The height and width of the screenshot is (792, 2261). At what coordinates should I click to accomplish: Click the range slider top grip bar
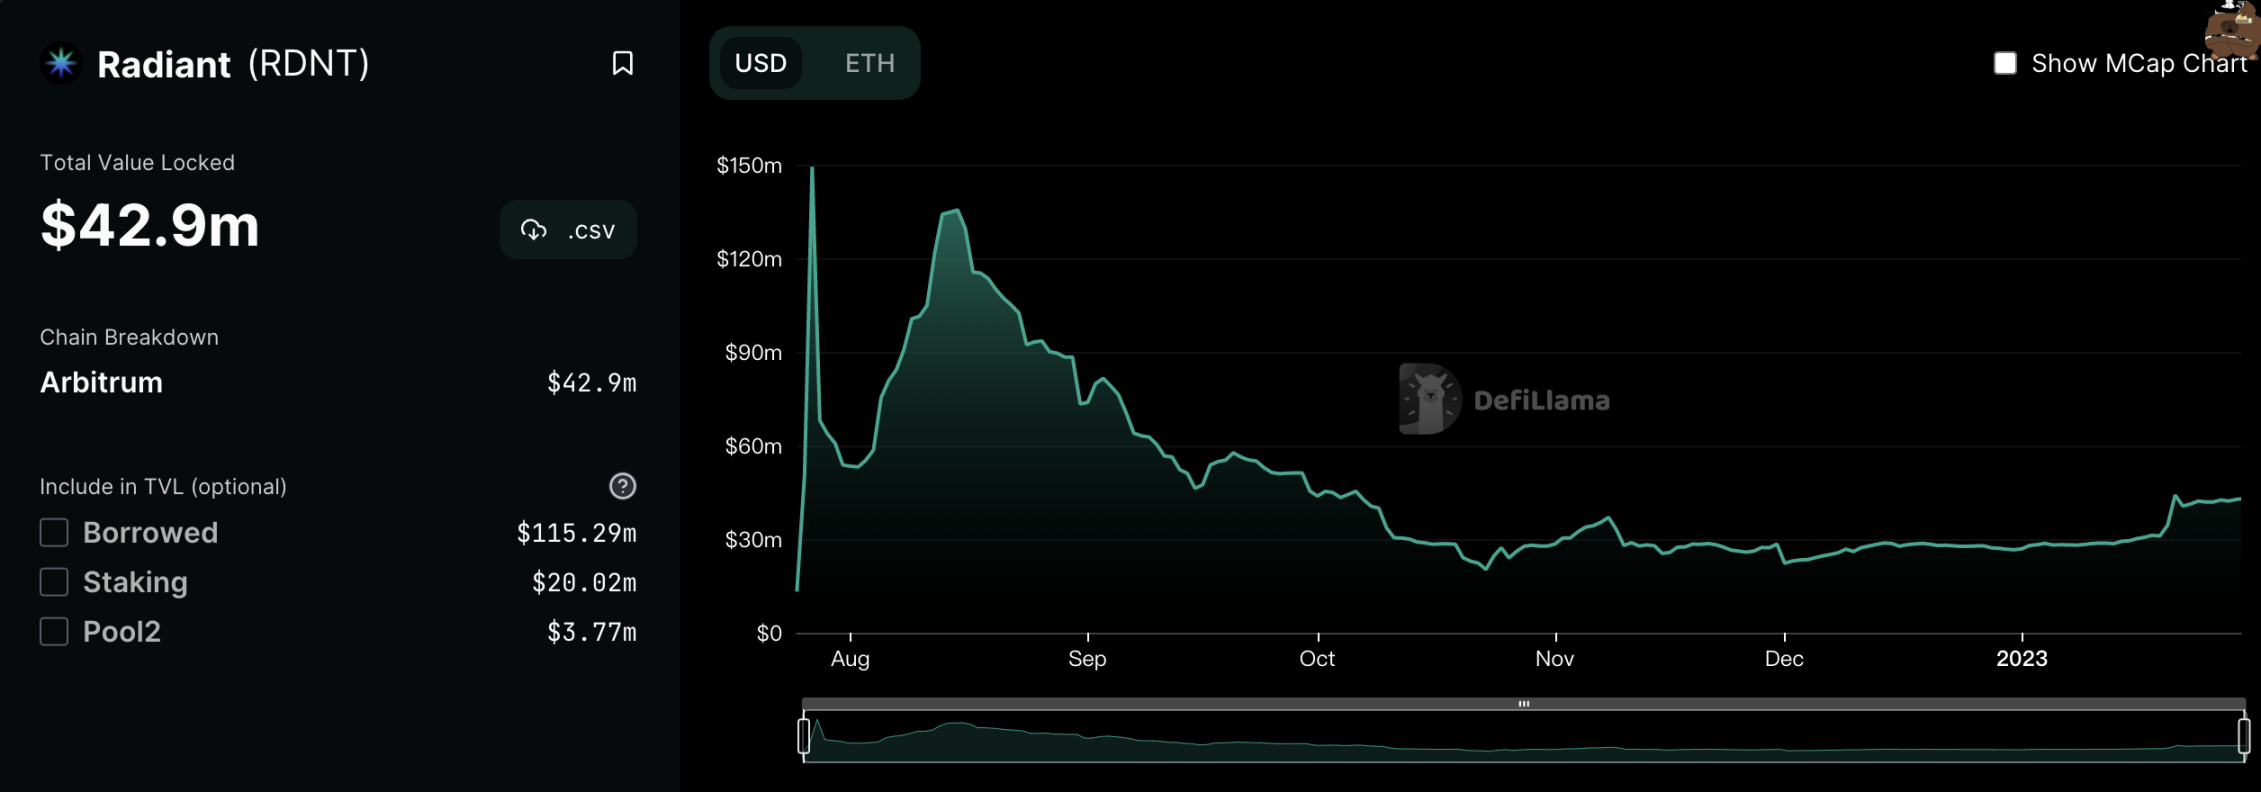[x=1524, y=704]
